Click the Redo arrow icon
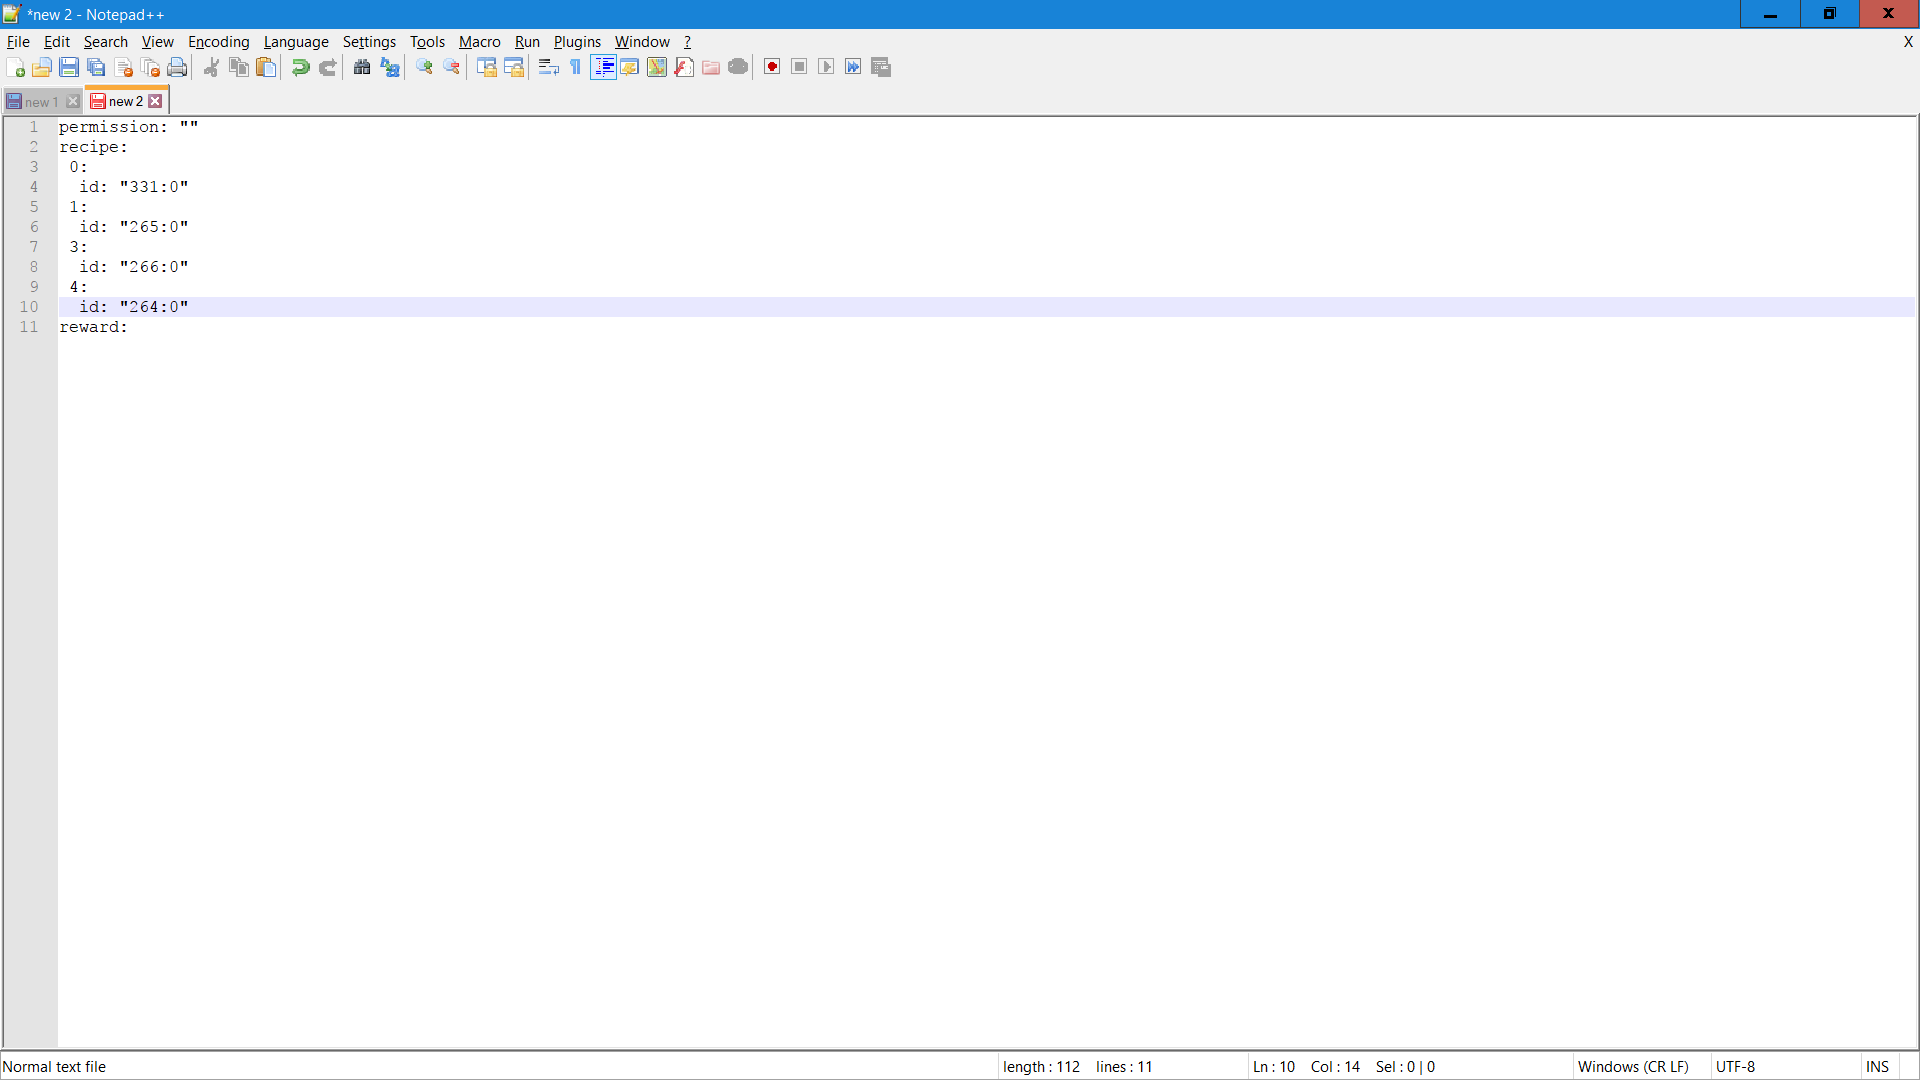The width and height of the screenshot is (1920, 1080). pos(327,67)
